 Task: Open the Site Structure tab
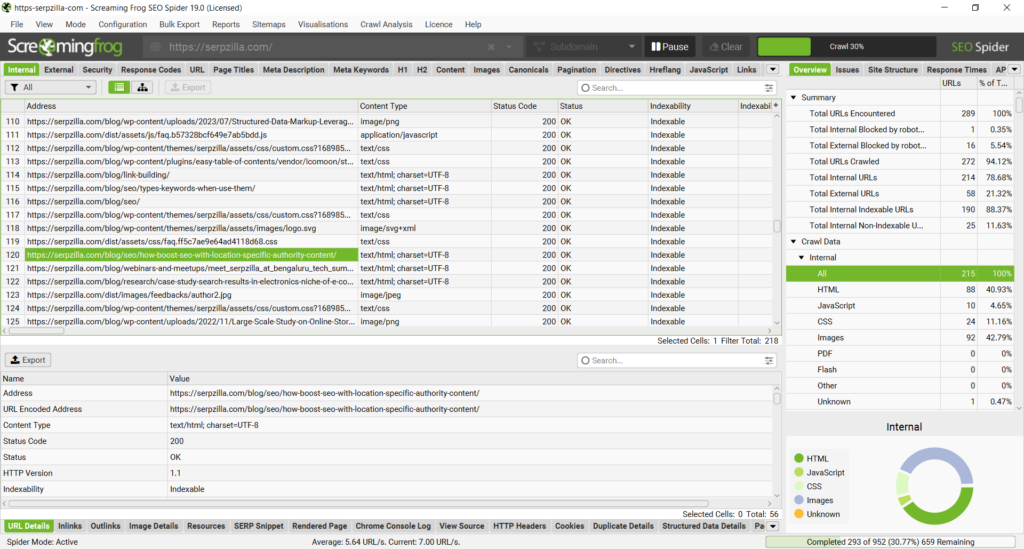[893, 70]
